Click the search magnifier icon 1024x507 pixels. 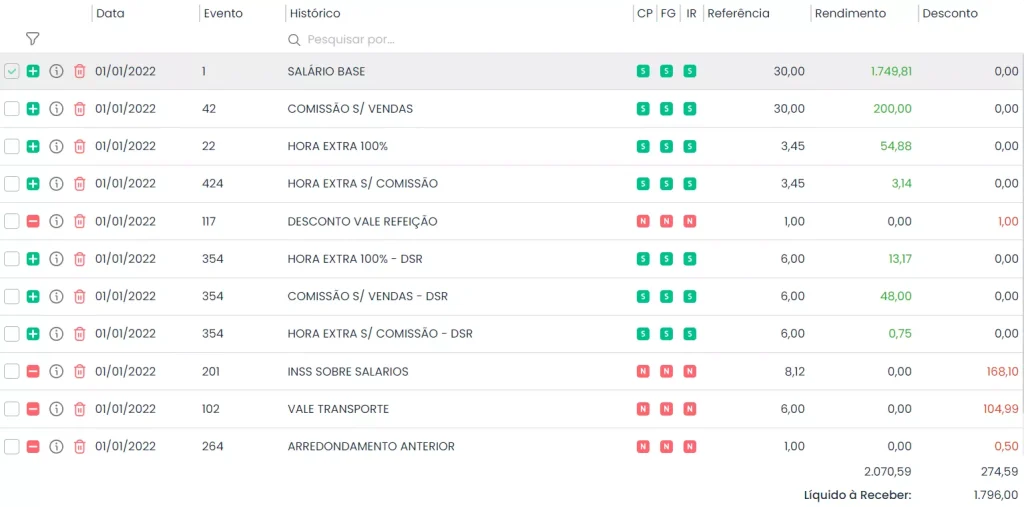click(294, 40)
